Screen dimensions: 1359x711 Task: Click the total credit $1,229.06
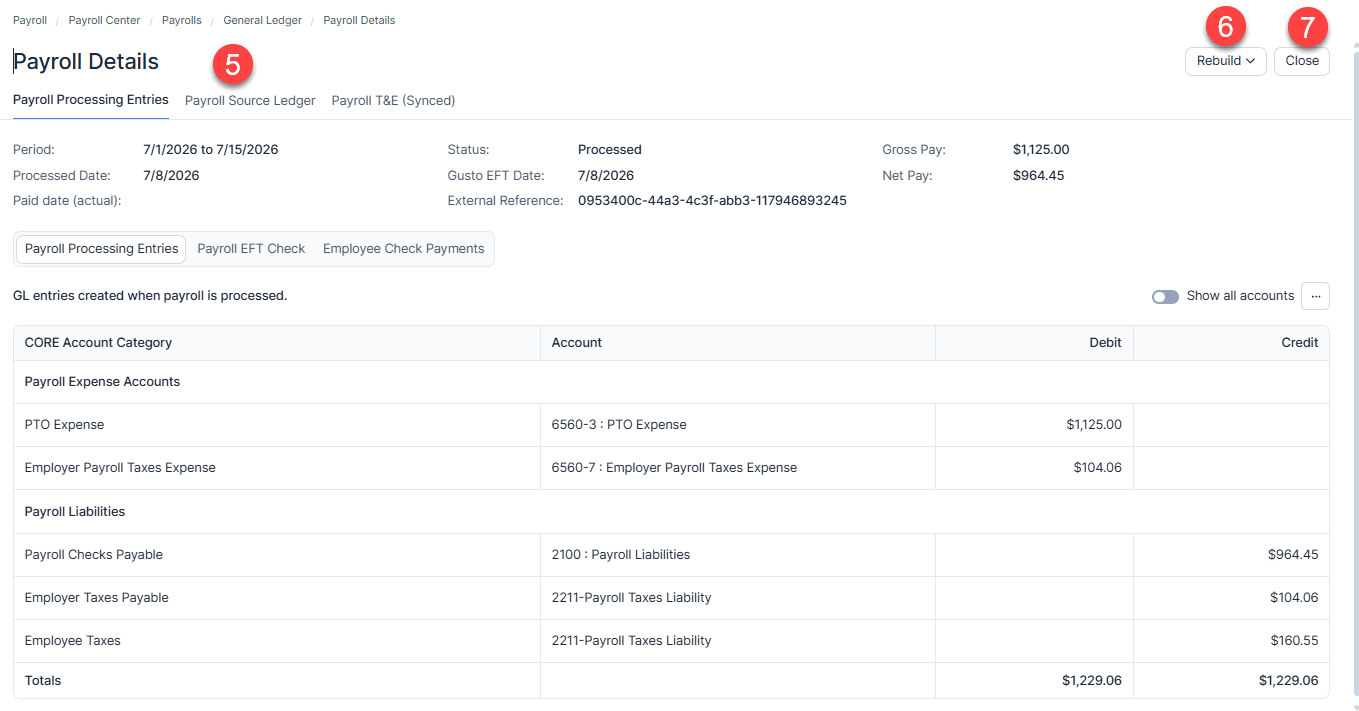(x=1288, y=680)
